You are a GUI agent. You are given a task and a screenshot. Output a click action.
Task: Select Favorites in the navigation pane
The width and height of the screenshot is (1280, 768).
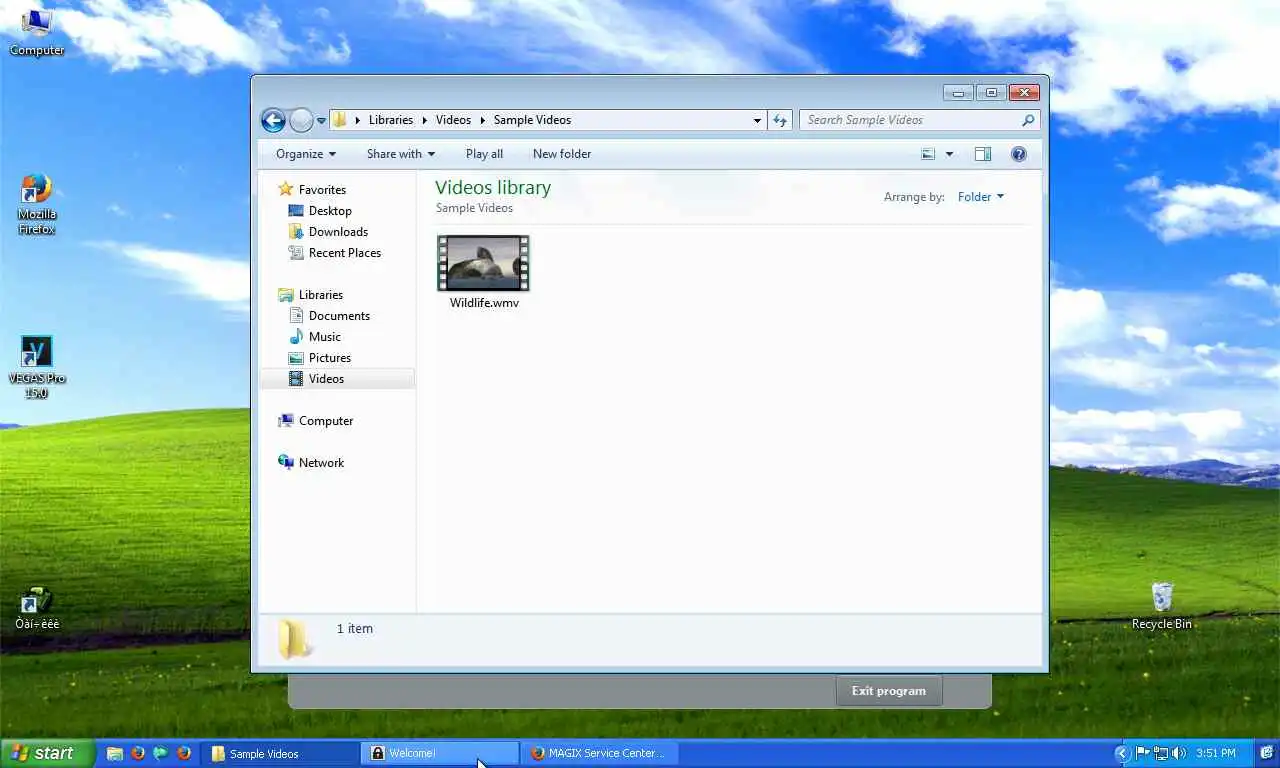click(322, 190)
